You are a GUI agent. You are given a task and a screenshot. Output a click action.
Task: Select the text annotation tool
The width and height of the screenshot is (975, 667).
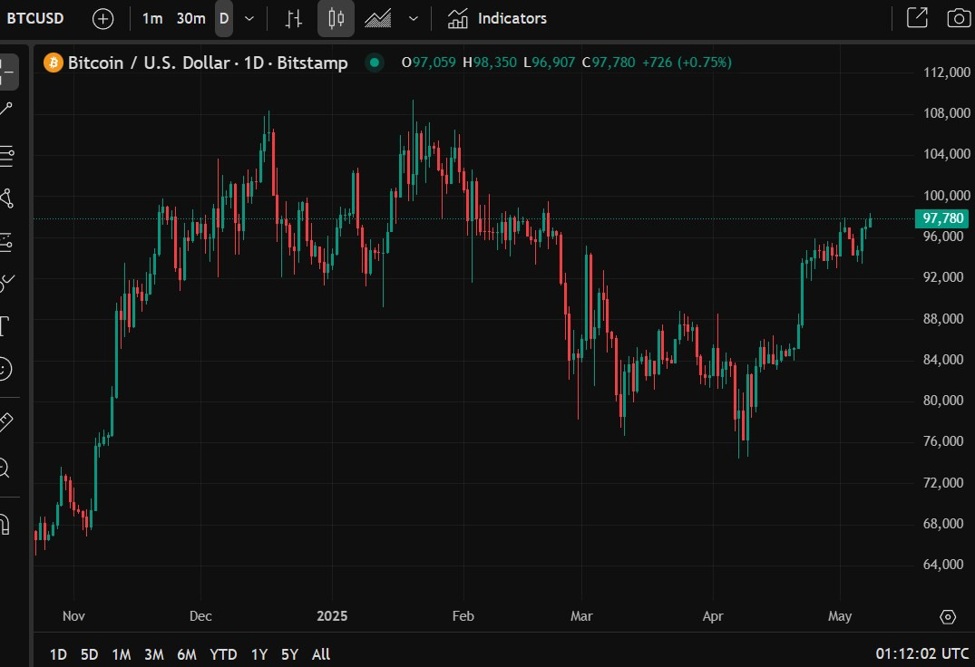tap(5, 325)
